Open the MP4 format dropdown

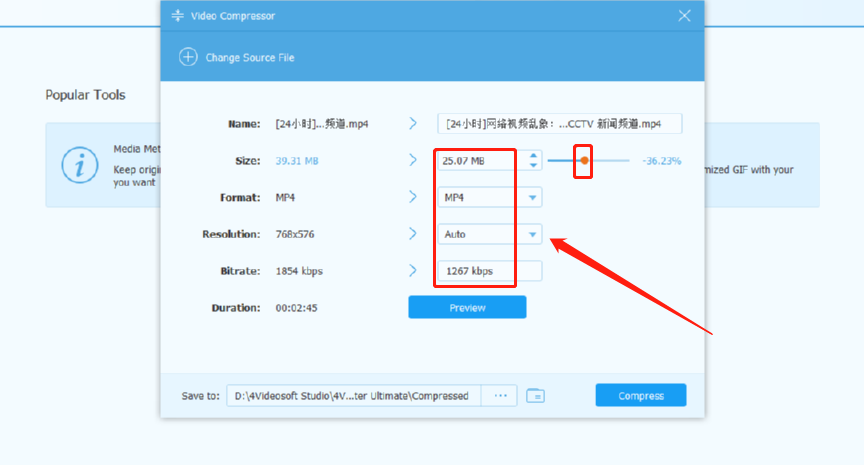click(x=489, y=197)
